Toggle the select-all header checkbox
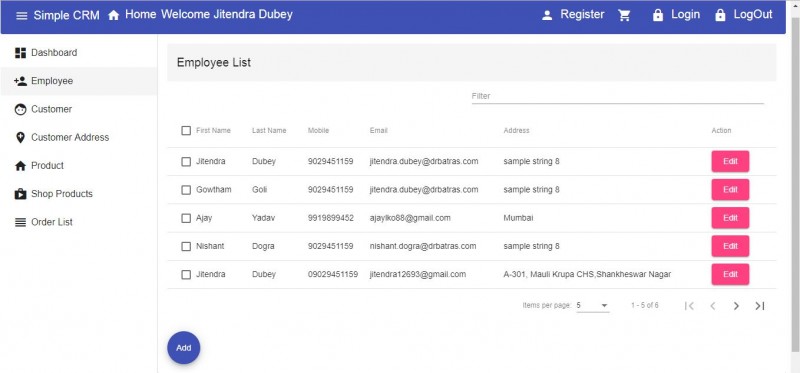 click(x=186, y=131)
